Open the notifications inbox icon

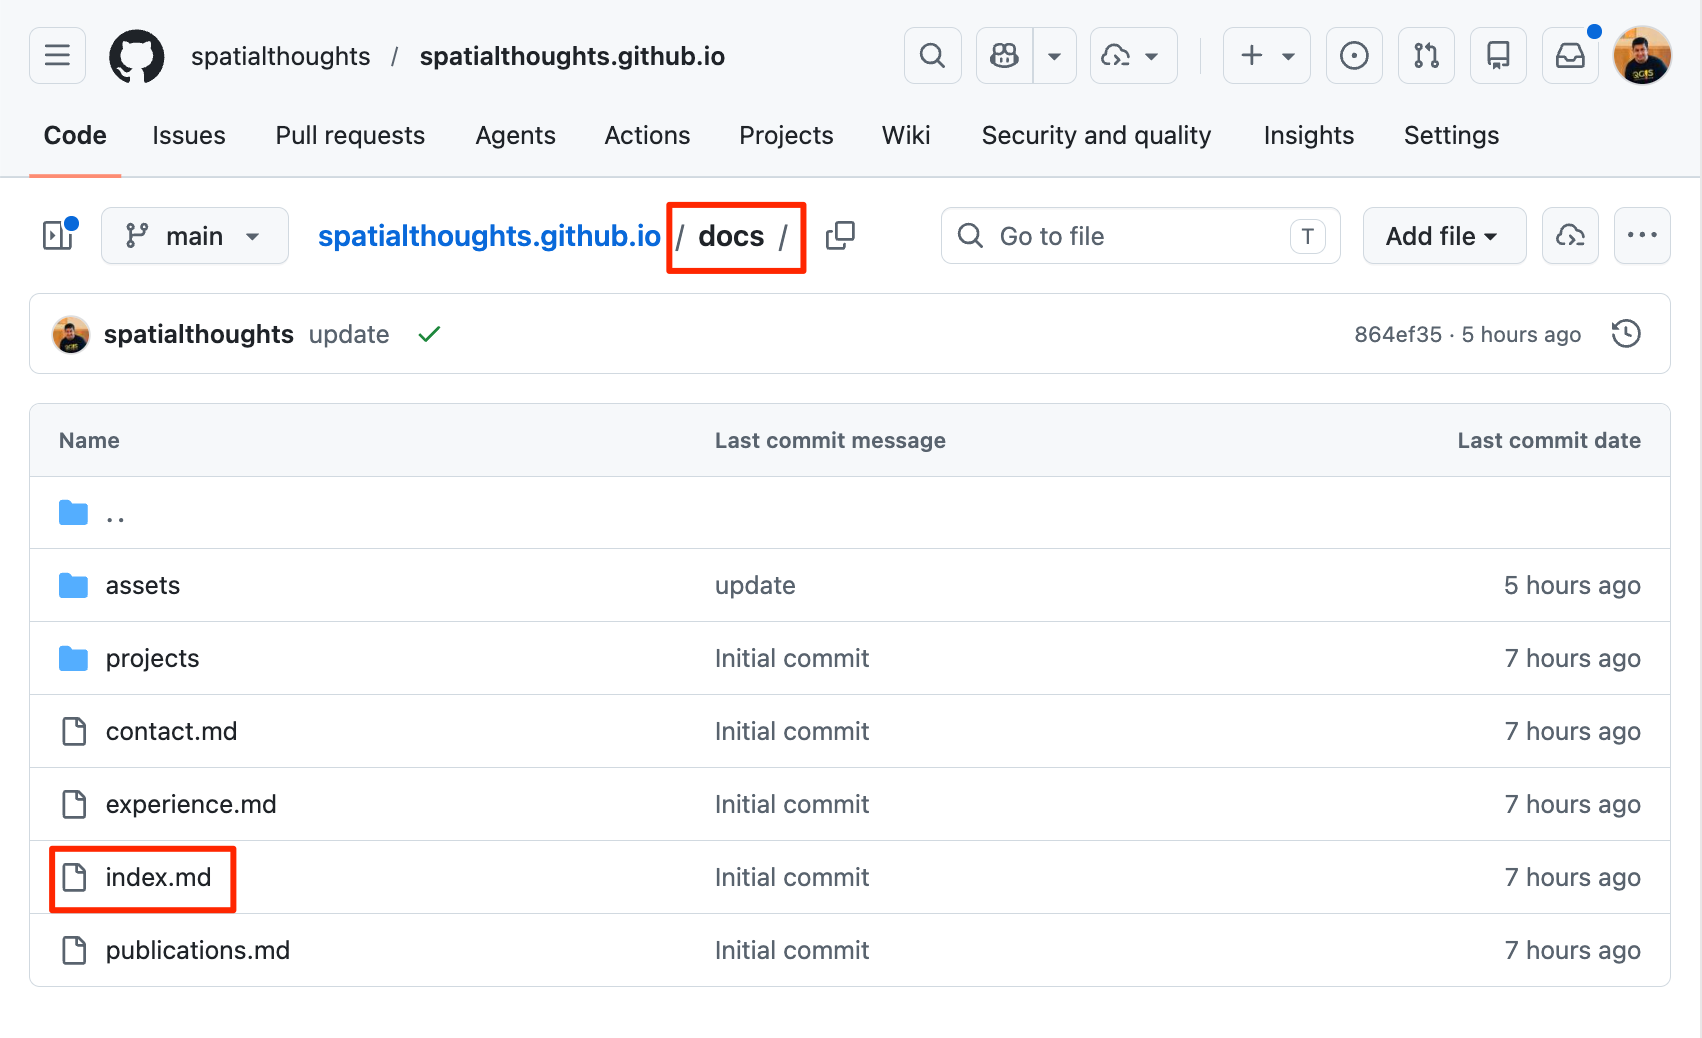click(1570, 56)
